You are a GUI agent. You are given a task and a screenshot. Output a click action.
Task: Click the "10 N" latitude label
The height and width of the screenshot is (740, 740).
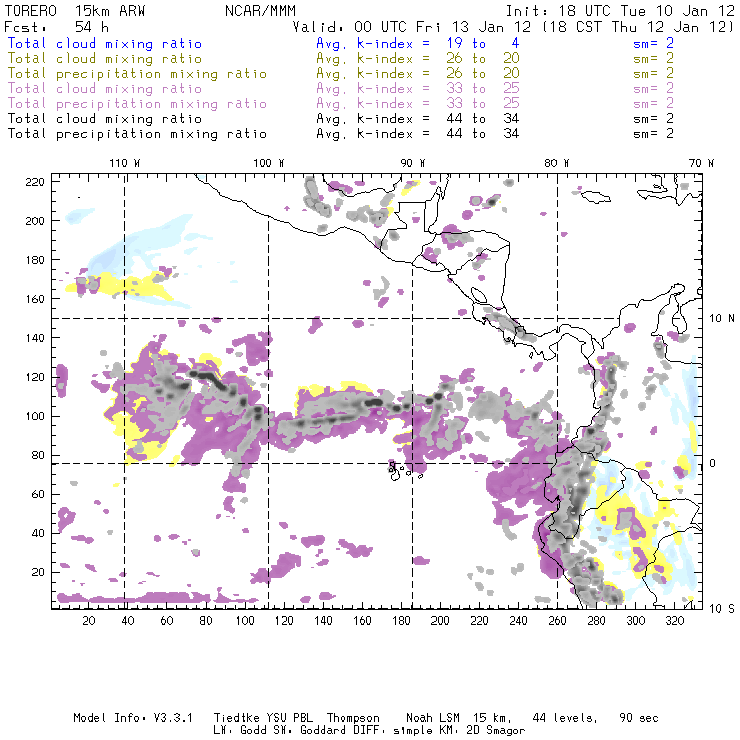click(x=722, y=319)
